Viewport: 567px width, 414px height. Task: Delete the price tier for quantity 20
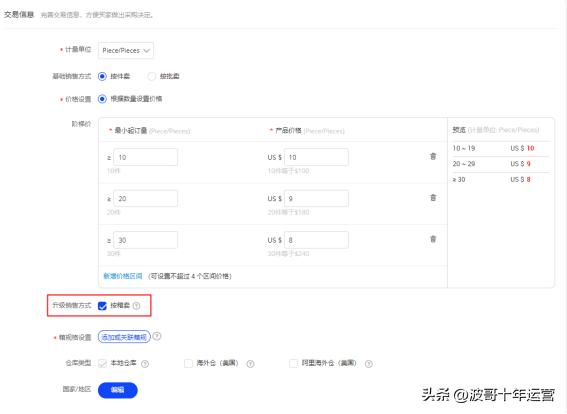click(433, 197)
